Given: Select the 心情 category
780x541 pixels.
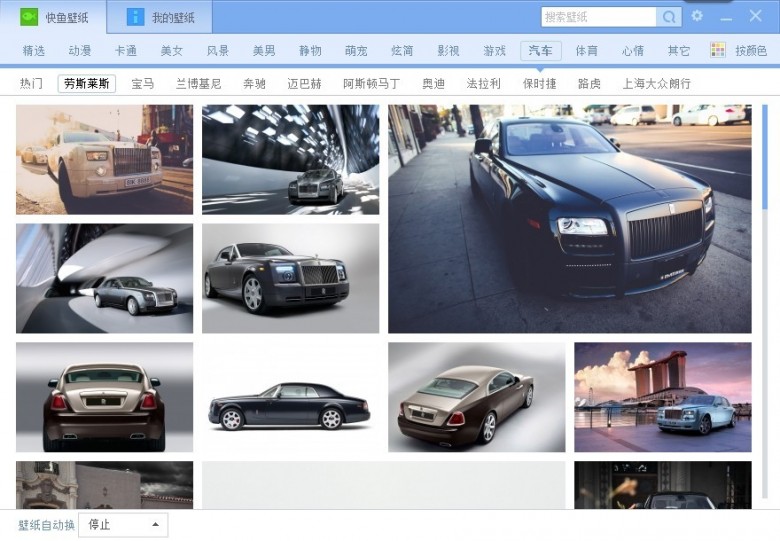Looking at the screenshot, I should pos(633,51).
